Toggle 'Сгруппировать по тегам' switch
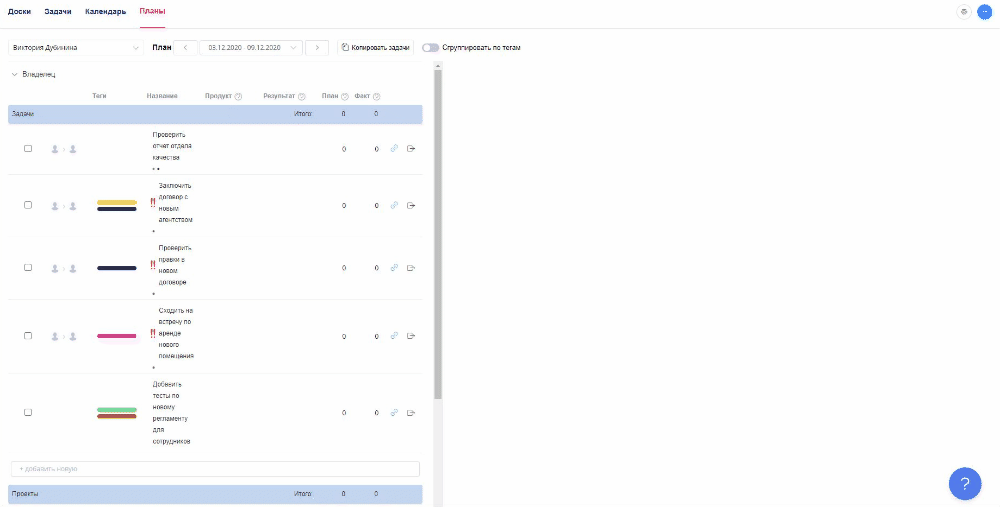 point(430,48)
